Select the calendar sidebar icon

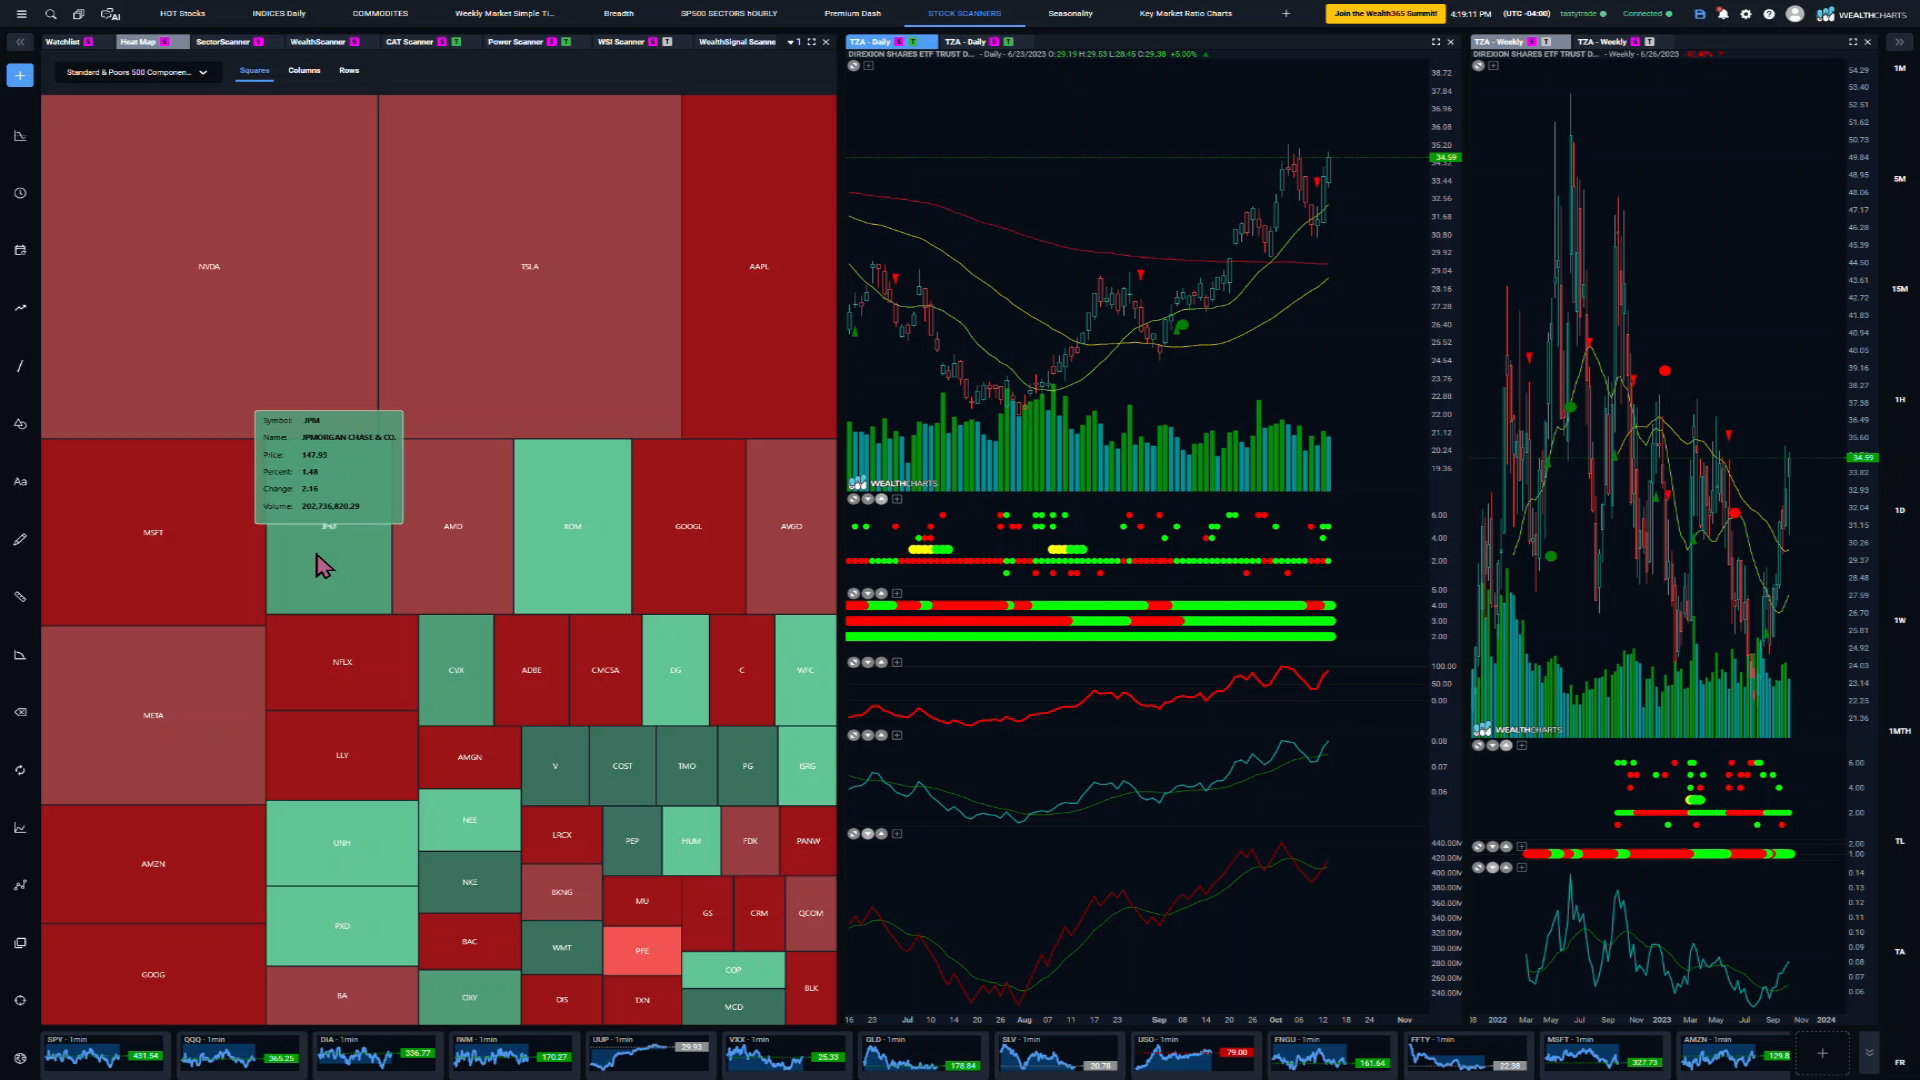(20, 250)
